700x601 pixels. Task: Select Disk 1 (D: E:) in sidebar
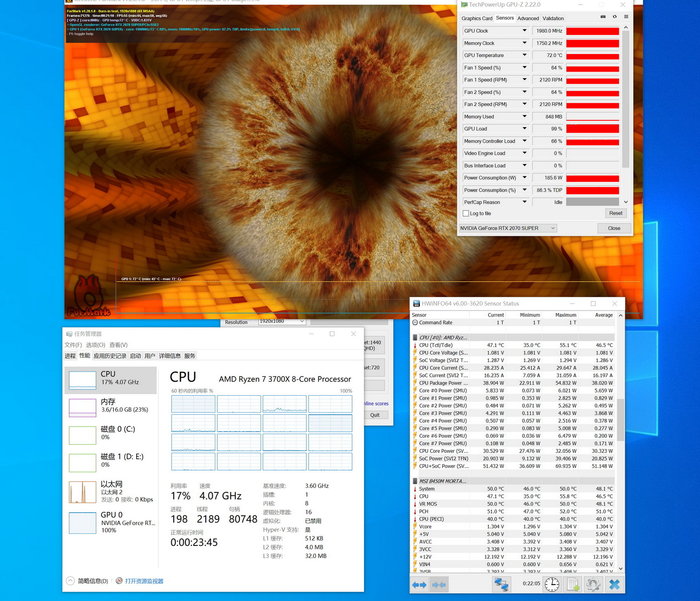[x=111, y=462]
